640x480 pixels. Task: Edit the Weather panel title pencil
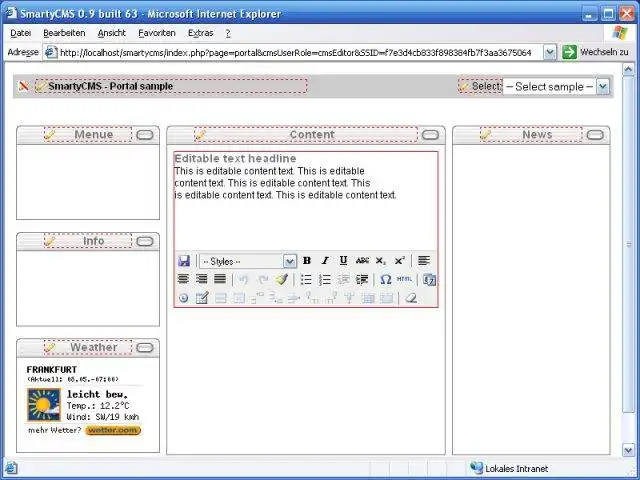(50, 347)
